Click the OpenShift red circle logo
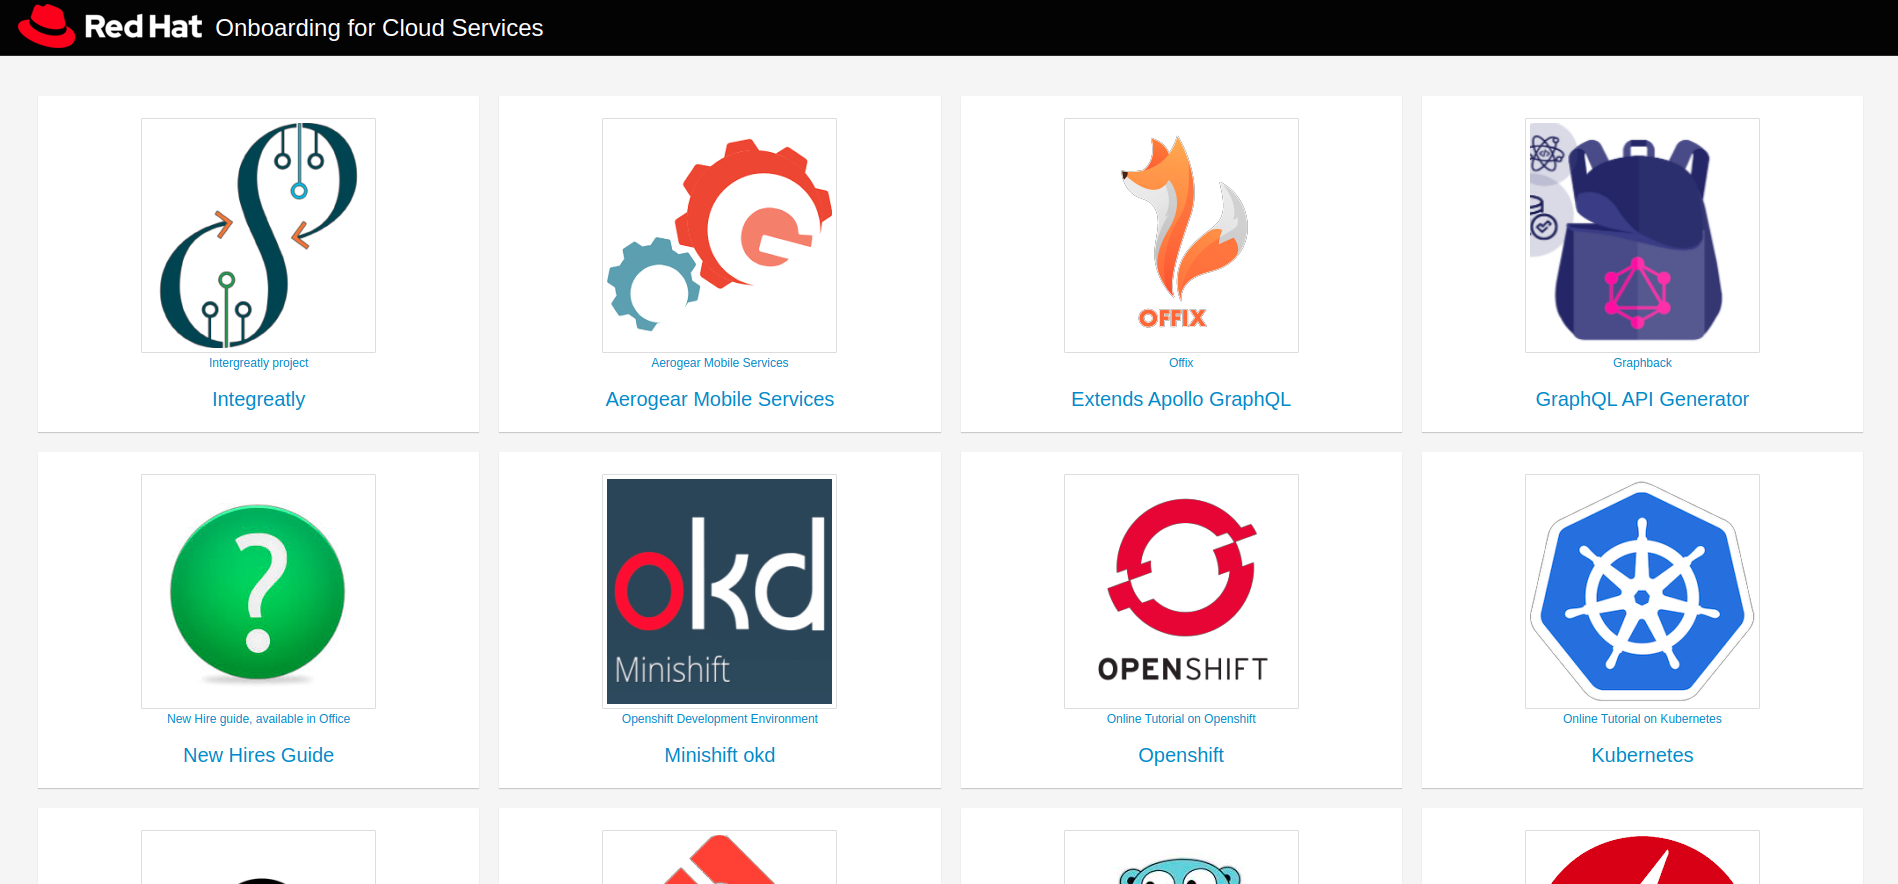Viewport: 1898px width, 884px height. tap(1181, 591)
